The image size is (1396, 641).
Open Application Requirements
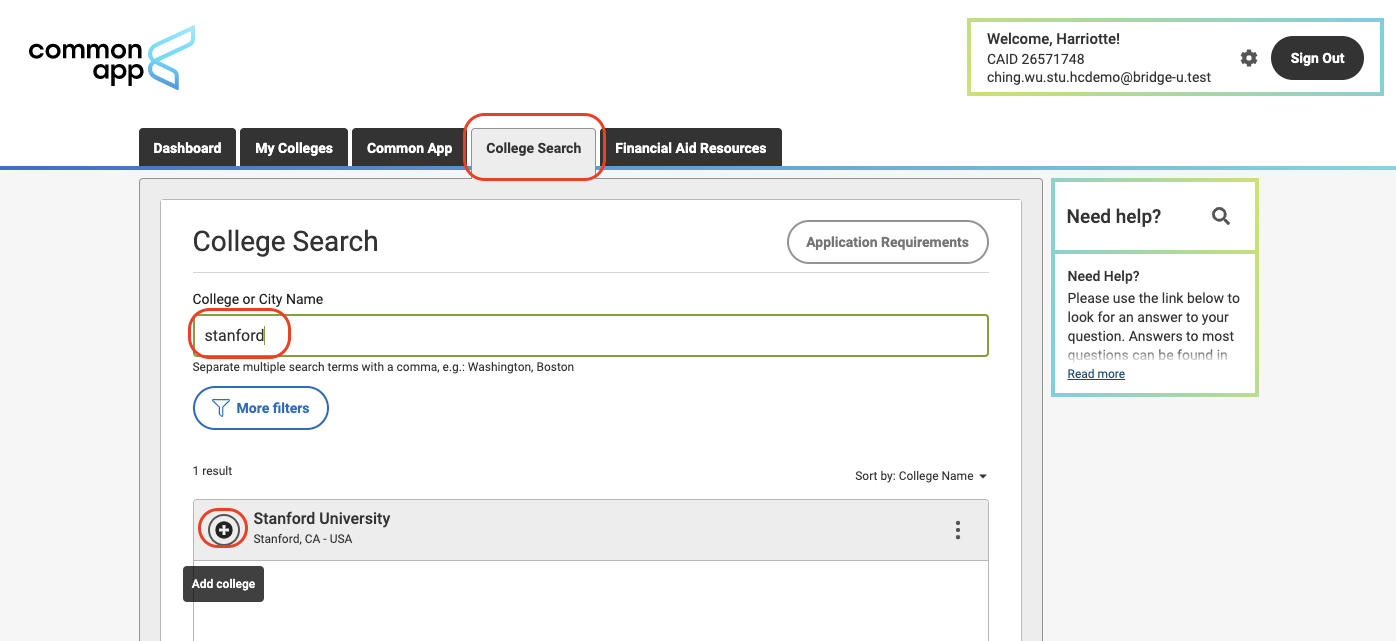(x=887, y=242)
